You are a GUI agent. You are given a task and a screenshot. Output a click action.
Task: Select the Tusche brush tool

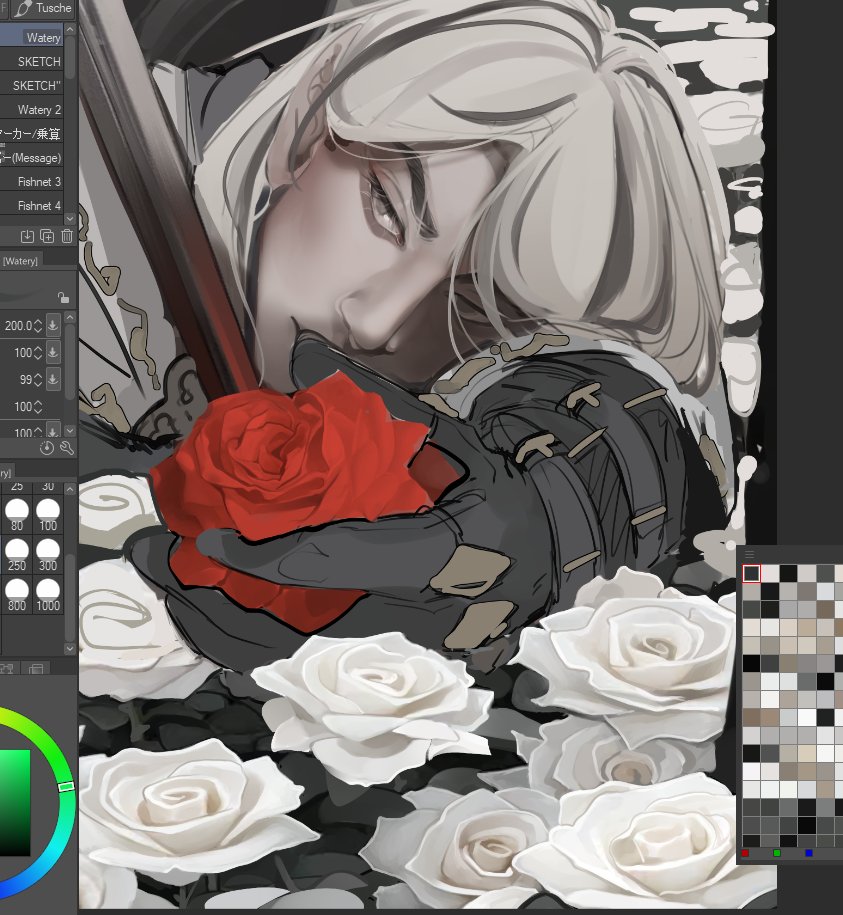click(45, 9)
